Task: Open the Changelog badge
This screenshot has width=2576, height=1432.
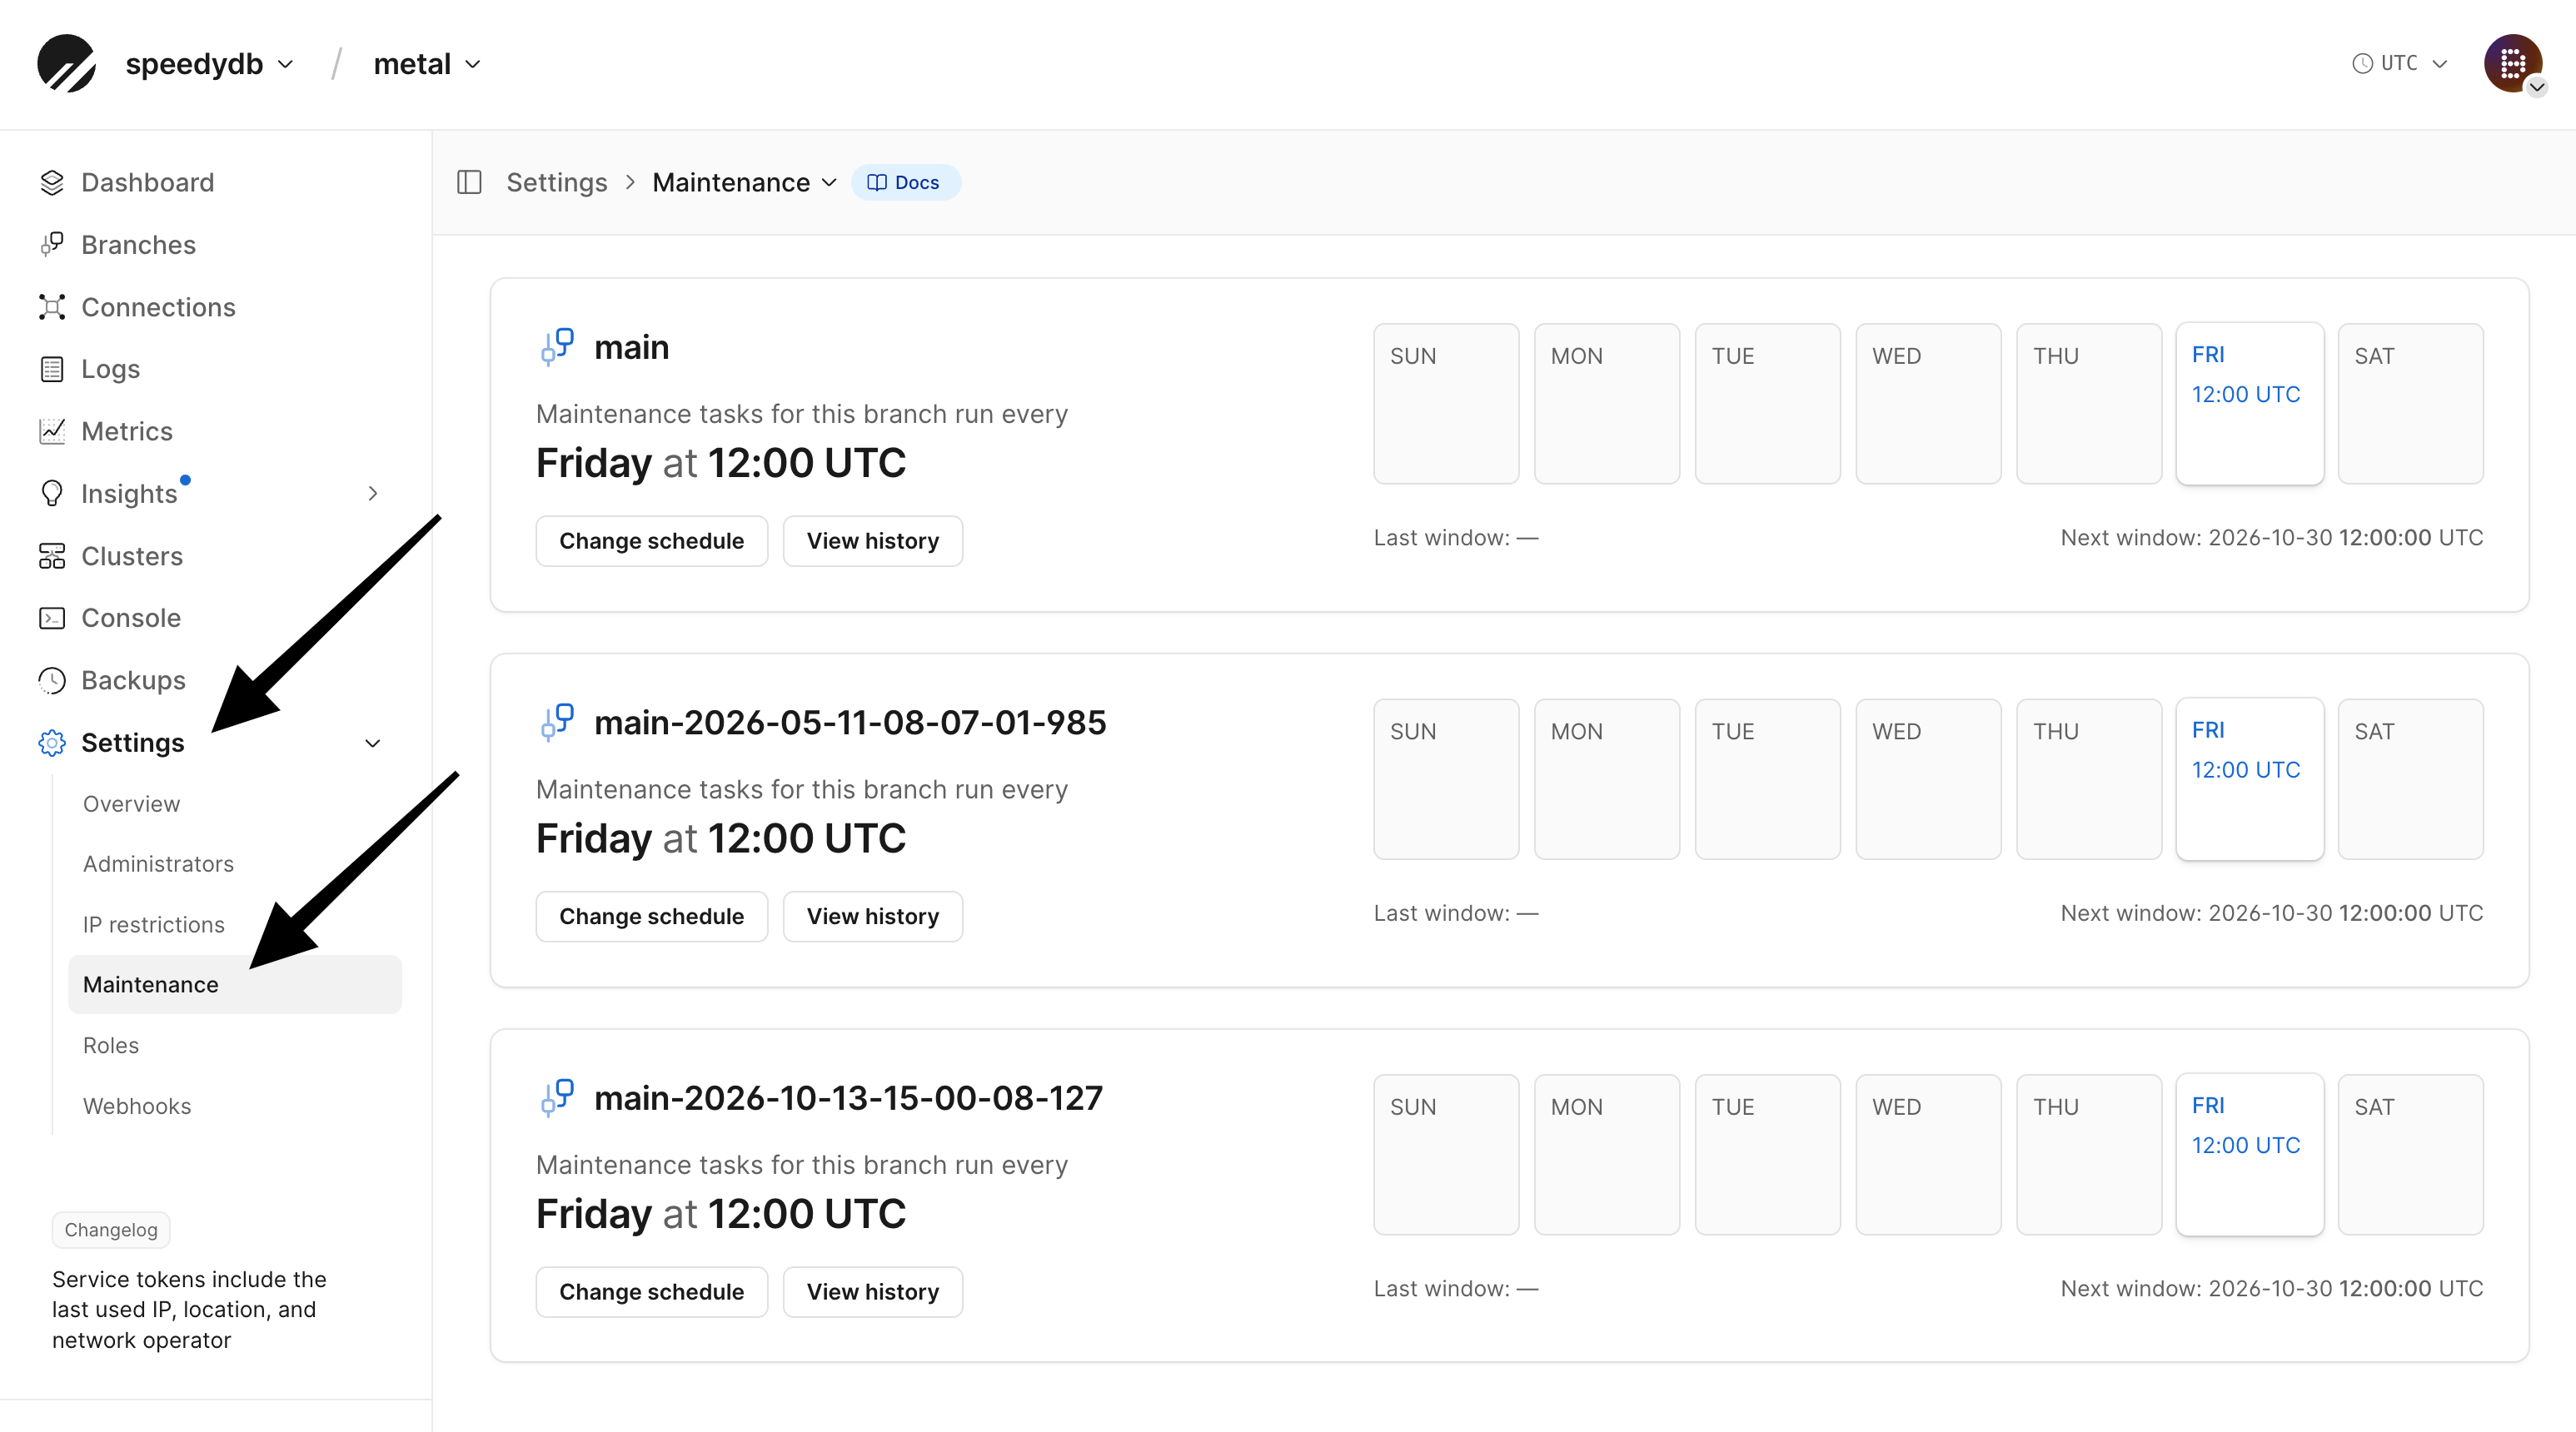Action: point(111,1229)
